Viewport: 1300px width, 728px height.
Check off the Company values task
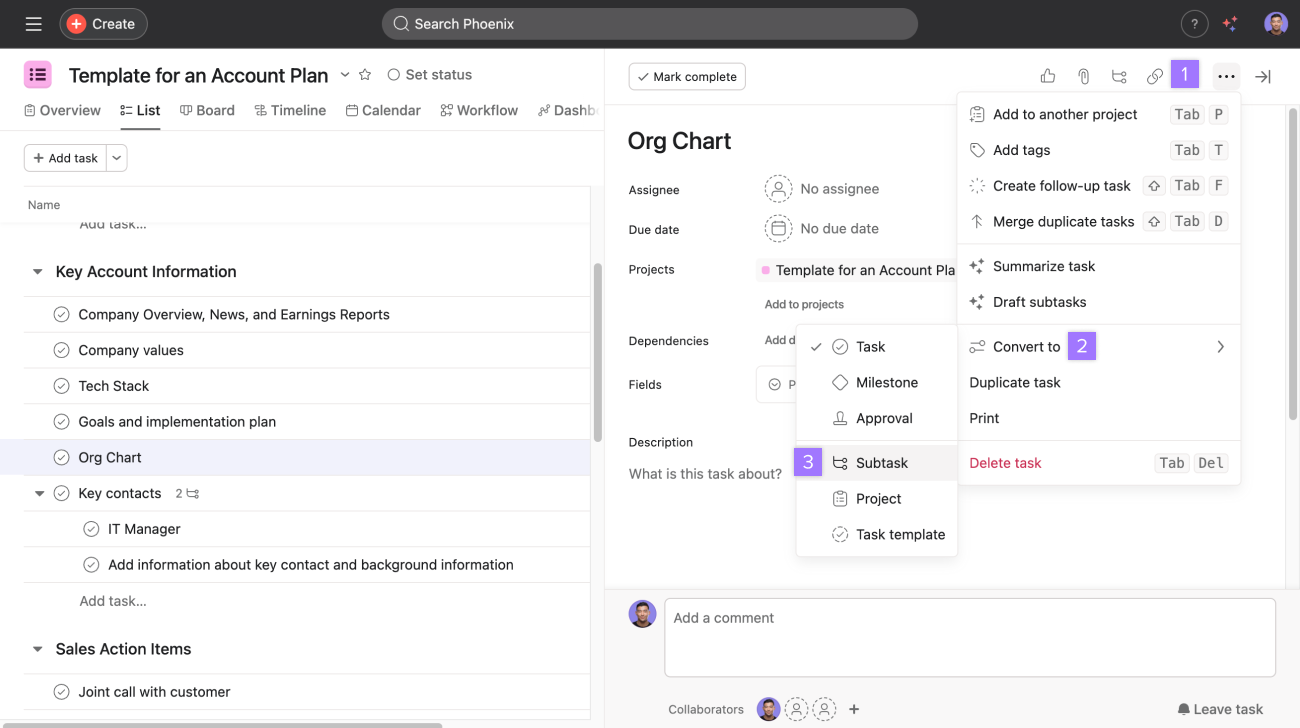(x=61, y=350)
